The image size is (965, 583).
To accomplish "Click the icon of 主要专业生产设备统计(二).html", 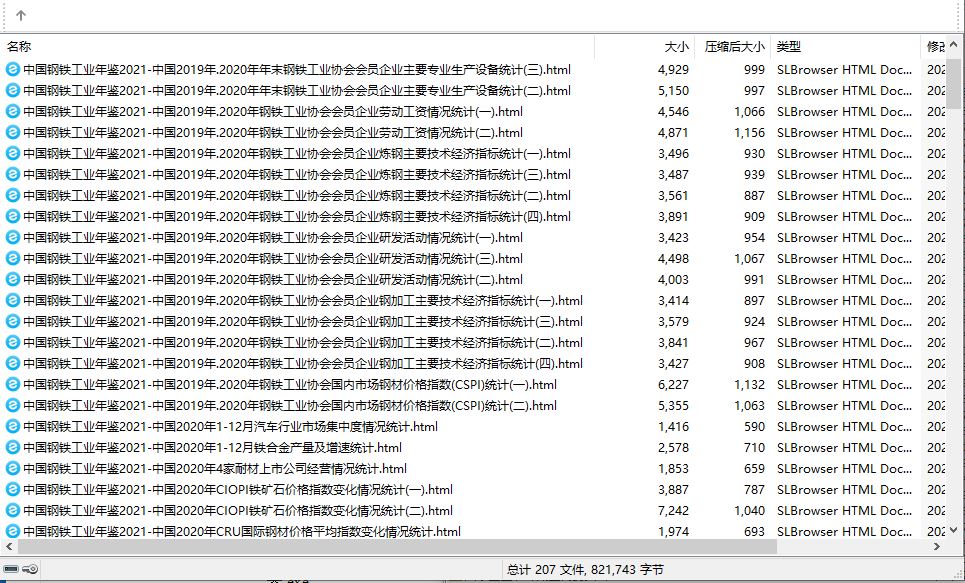I will point(12,90).
